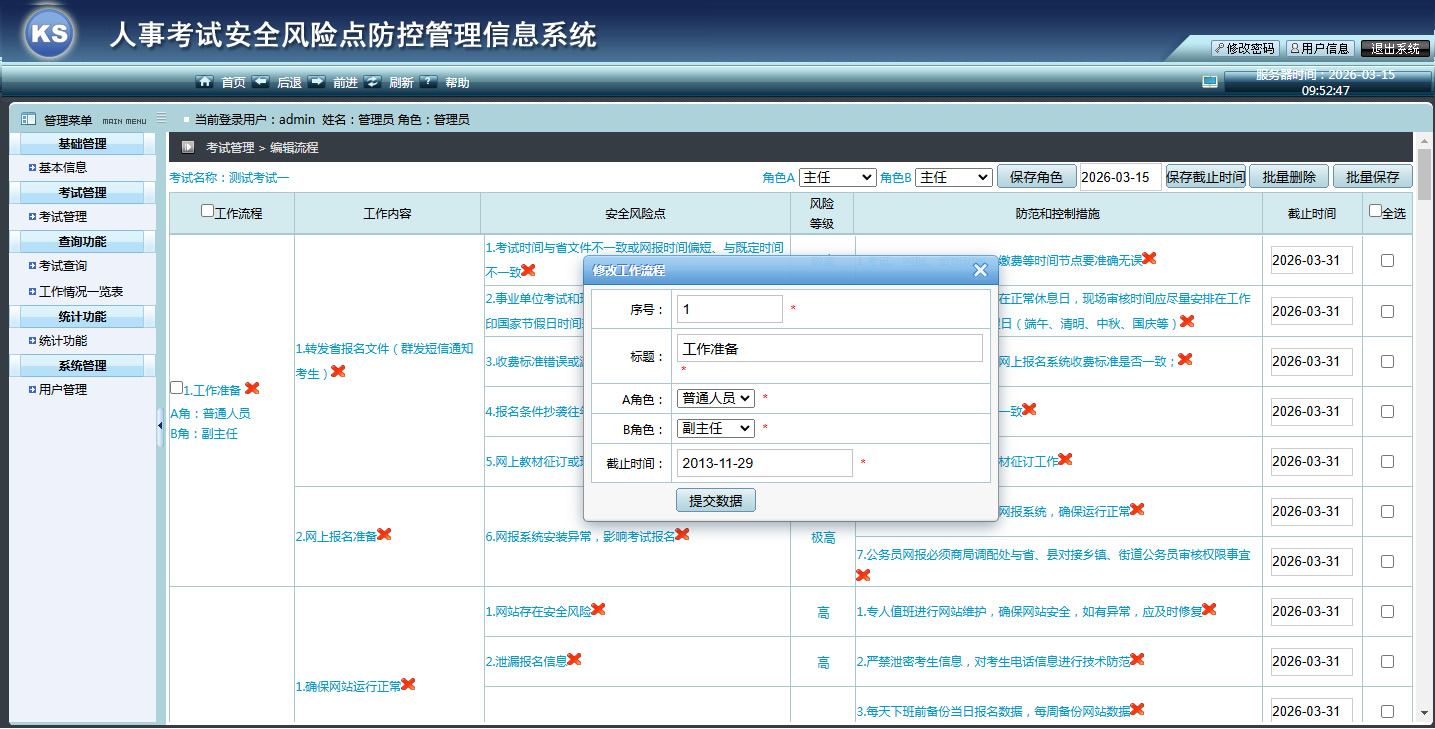This screenshot has height=729, width=1435.
Task: Expand the B角色 dropdown showing 副主任
Action: coord(715,428)
